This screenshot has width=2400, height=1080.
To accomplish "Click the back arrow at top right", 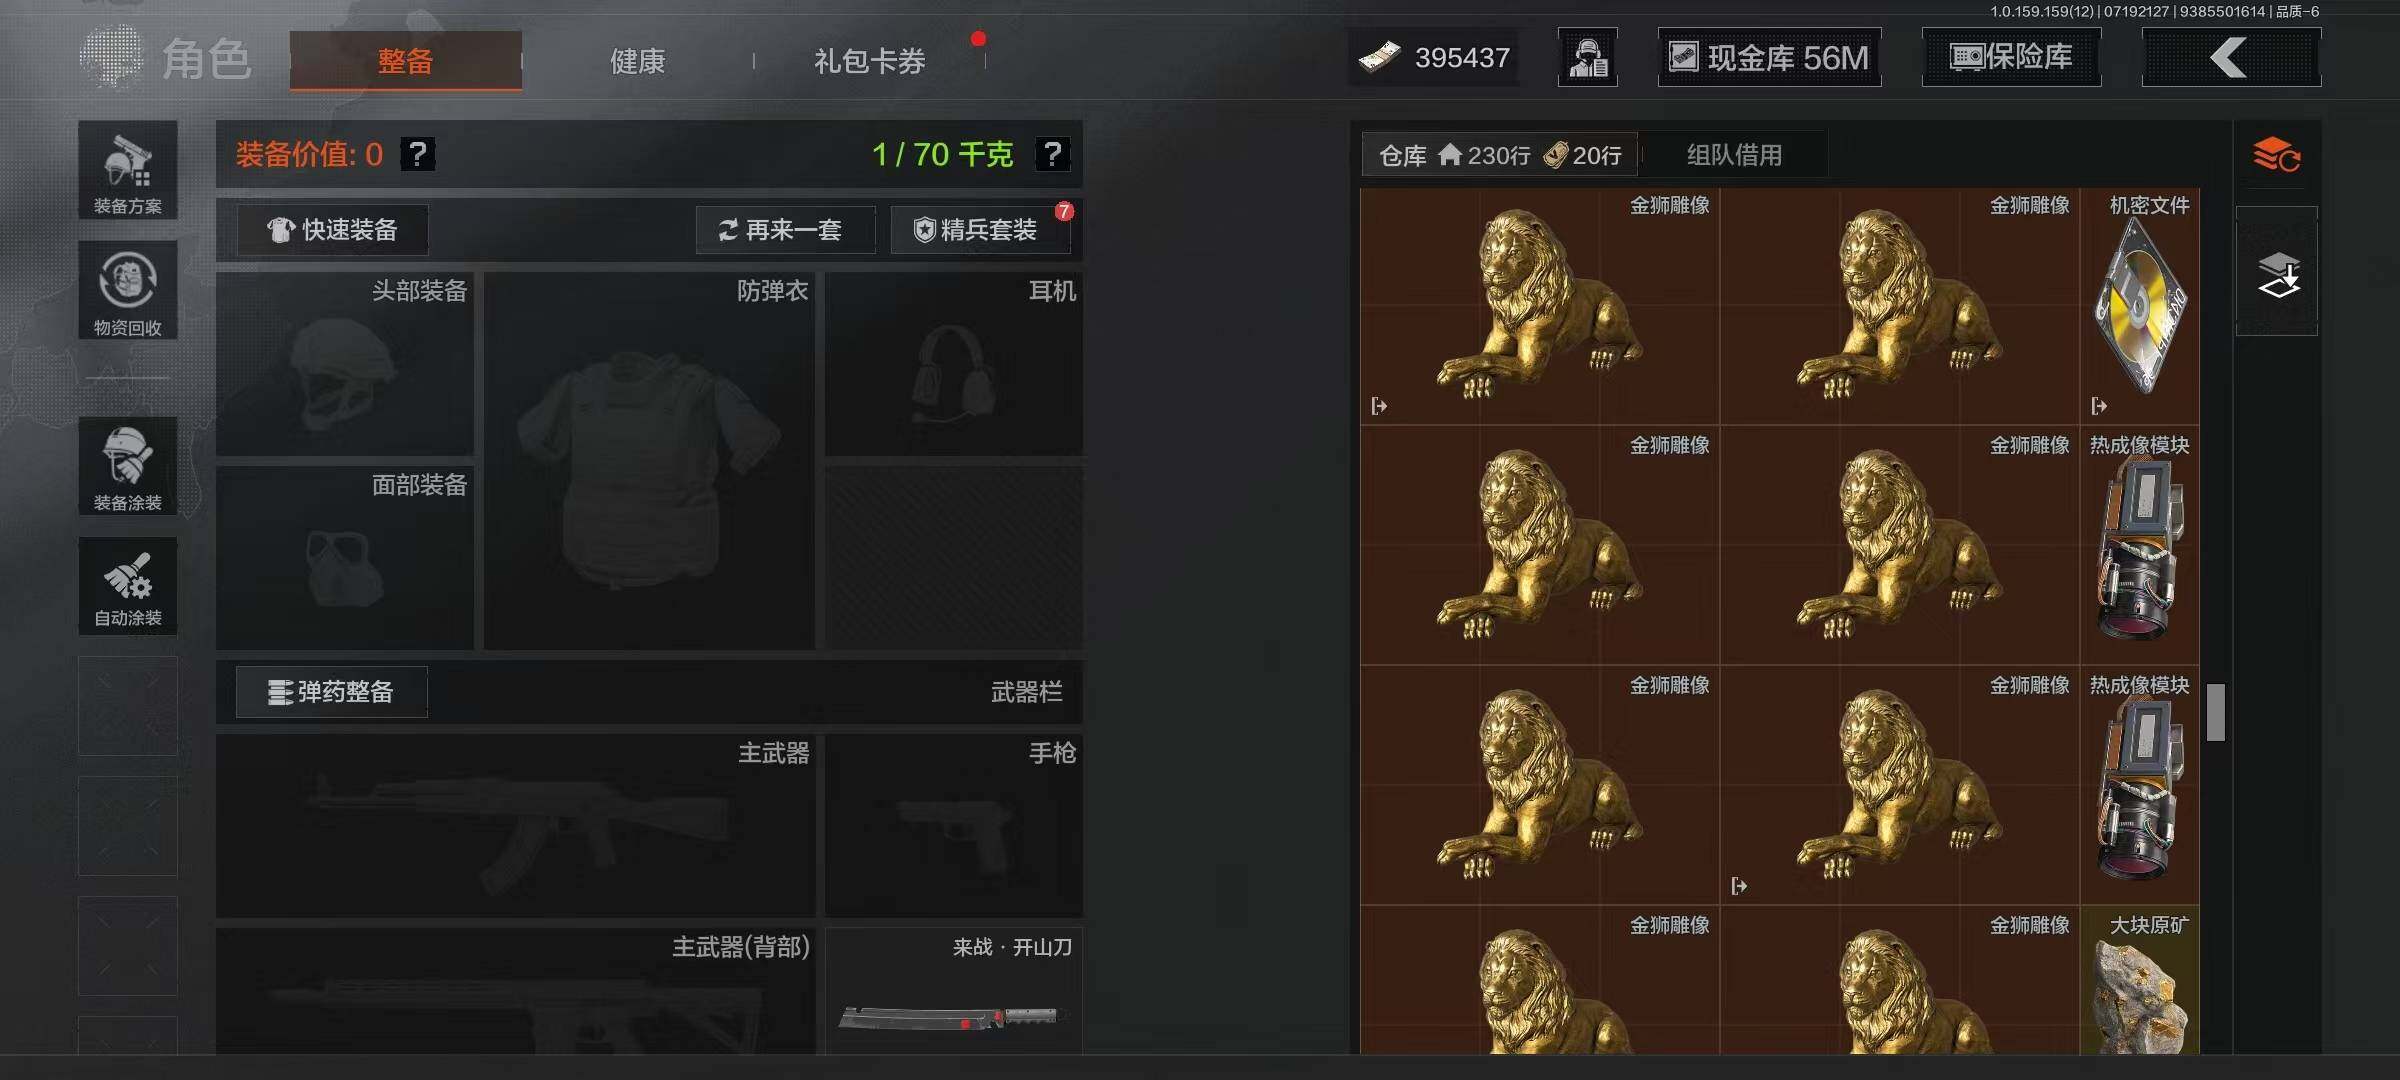I will click(2231, 58).
